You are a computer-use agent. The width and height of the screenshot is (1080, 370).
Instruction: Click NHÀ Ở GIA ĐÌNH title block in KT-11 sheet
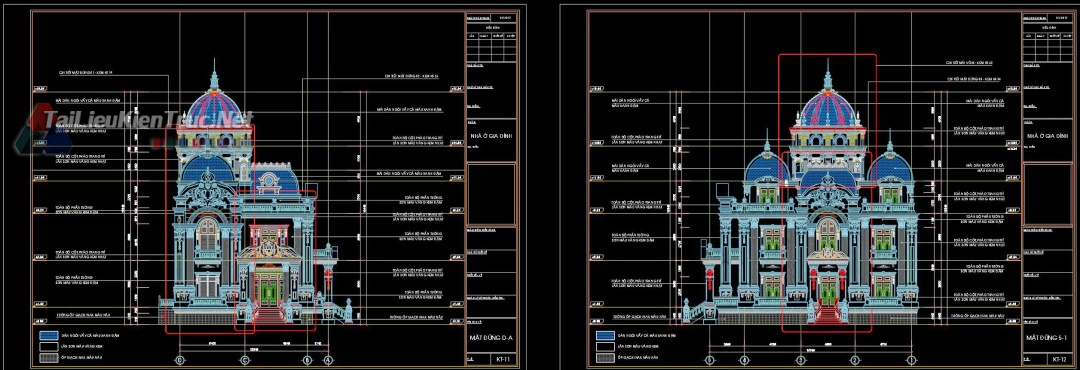coord(491,136)
